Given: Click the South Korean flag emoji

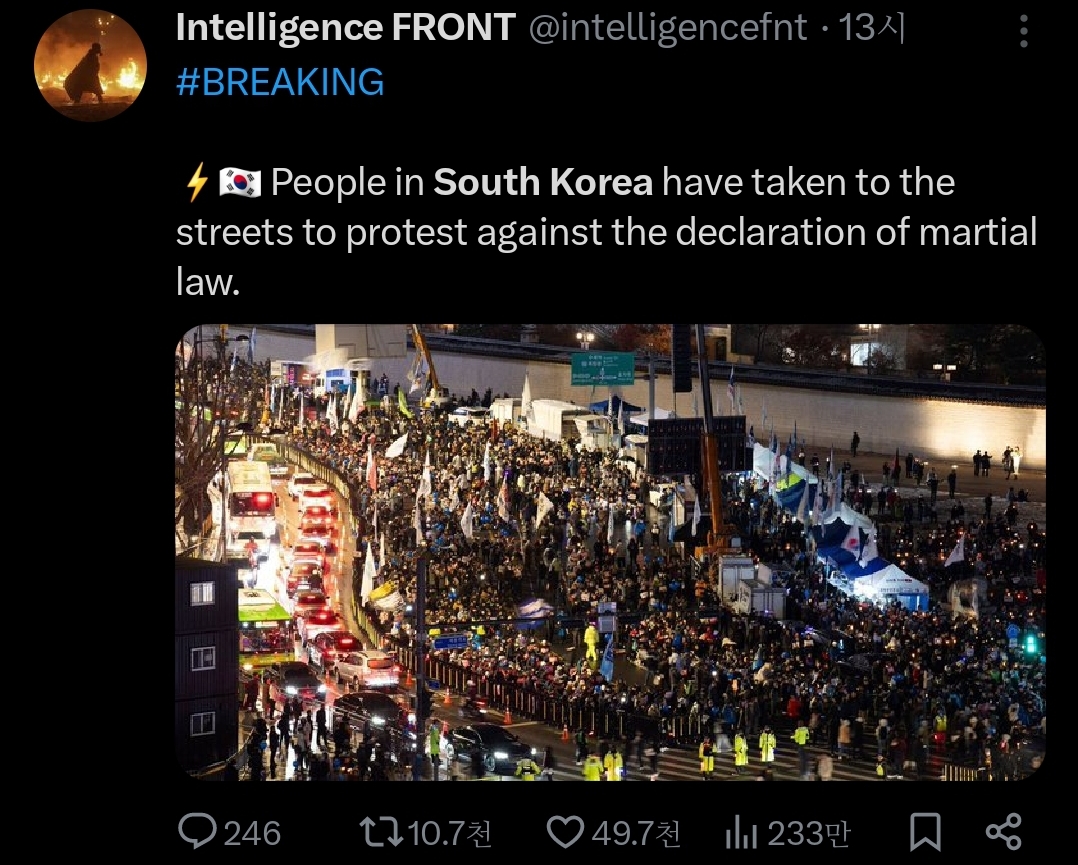Looking at the screenshot, I should 240,183.
